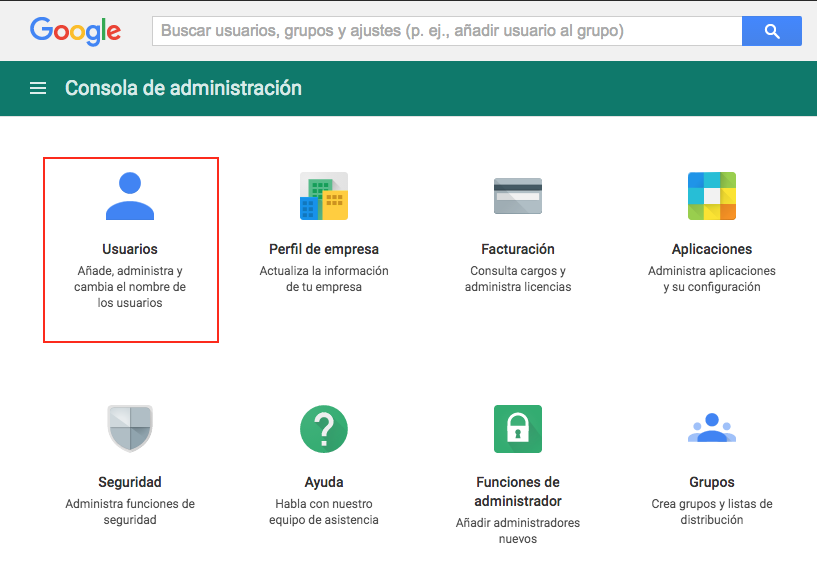Click the blue search magnifier button
This screenshot has height=565, width=817.
pyautogui.click(x=772, y=31)
